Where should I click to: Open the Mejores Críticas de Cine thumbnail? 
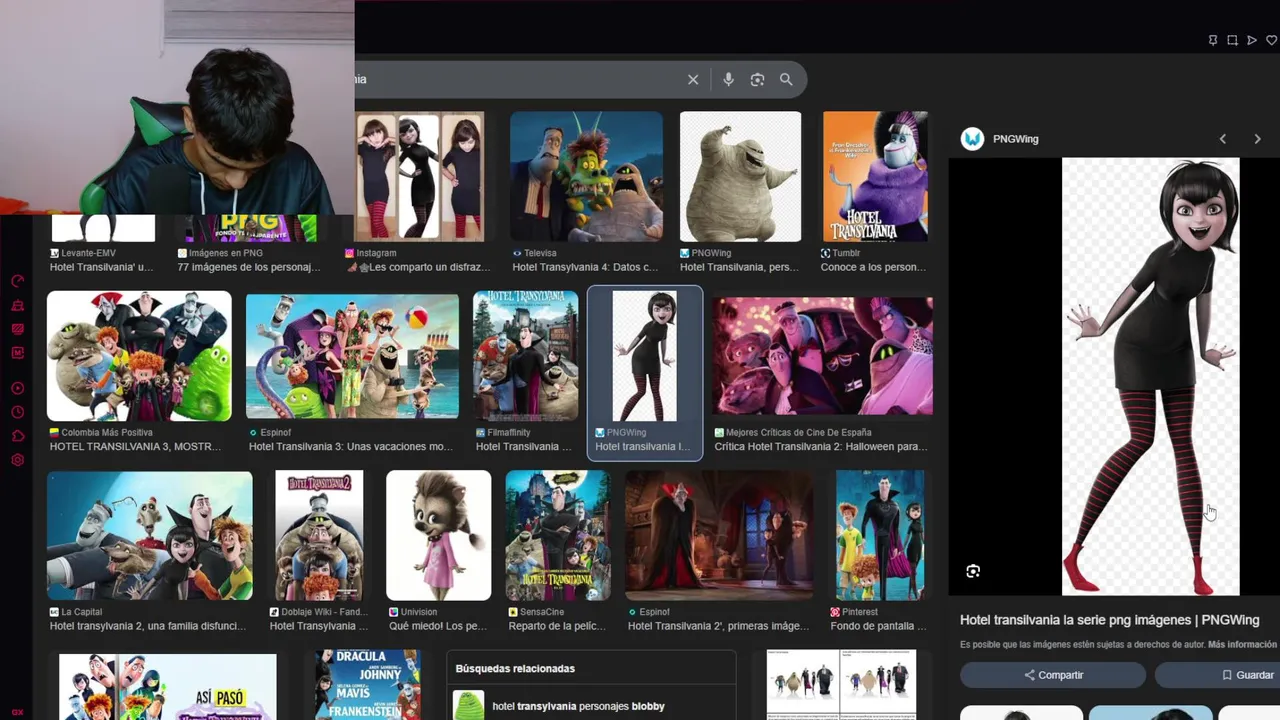(x=822, y=356)
